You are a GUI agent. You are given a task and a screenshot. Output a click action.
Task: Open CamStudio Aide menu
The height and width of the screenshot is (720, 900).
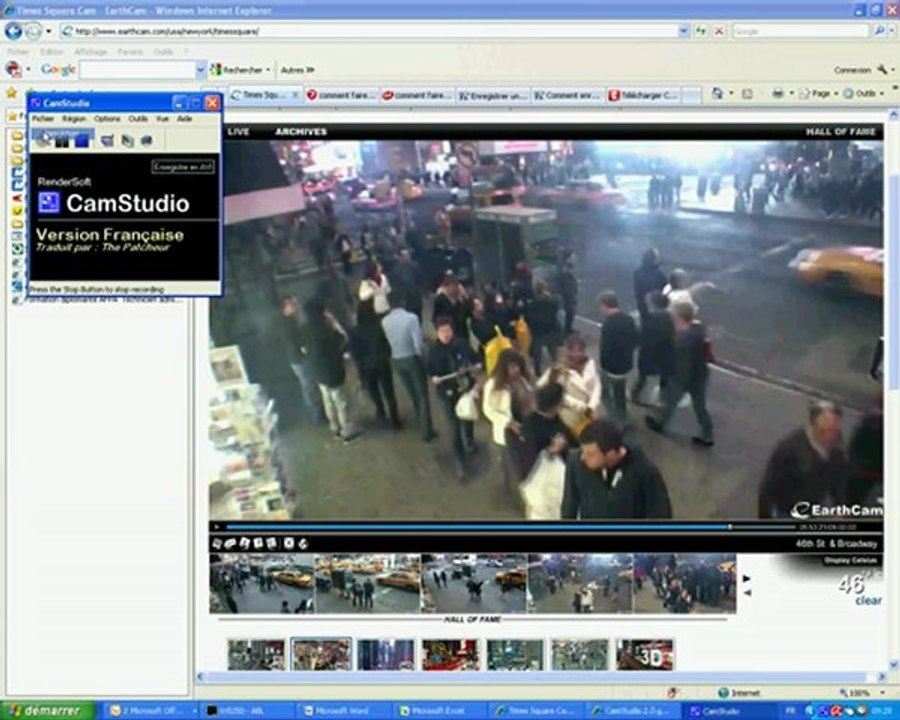(184, 118)
